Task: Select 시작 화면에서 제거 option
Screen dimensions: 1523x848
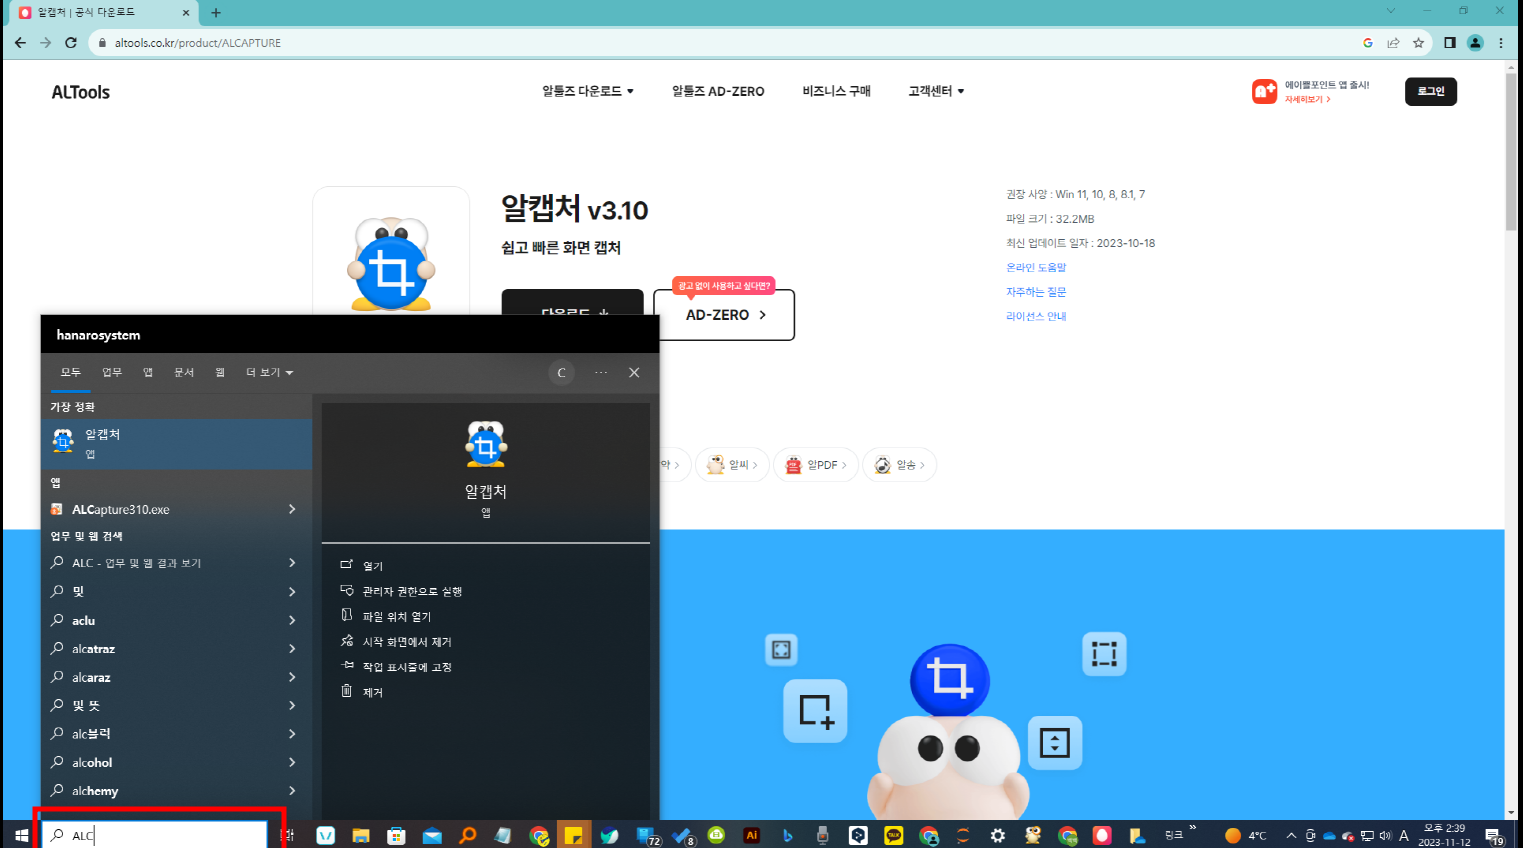Action: click(x=406, y=641)
